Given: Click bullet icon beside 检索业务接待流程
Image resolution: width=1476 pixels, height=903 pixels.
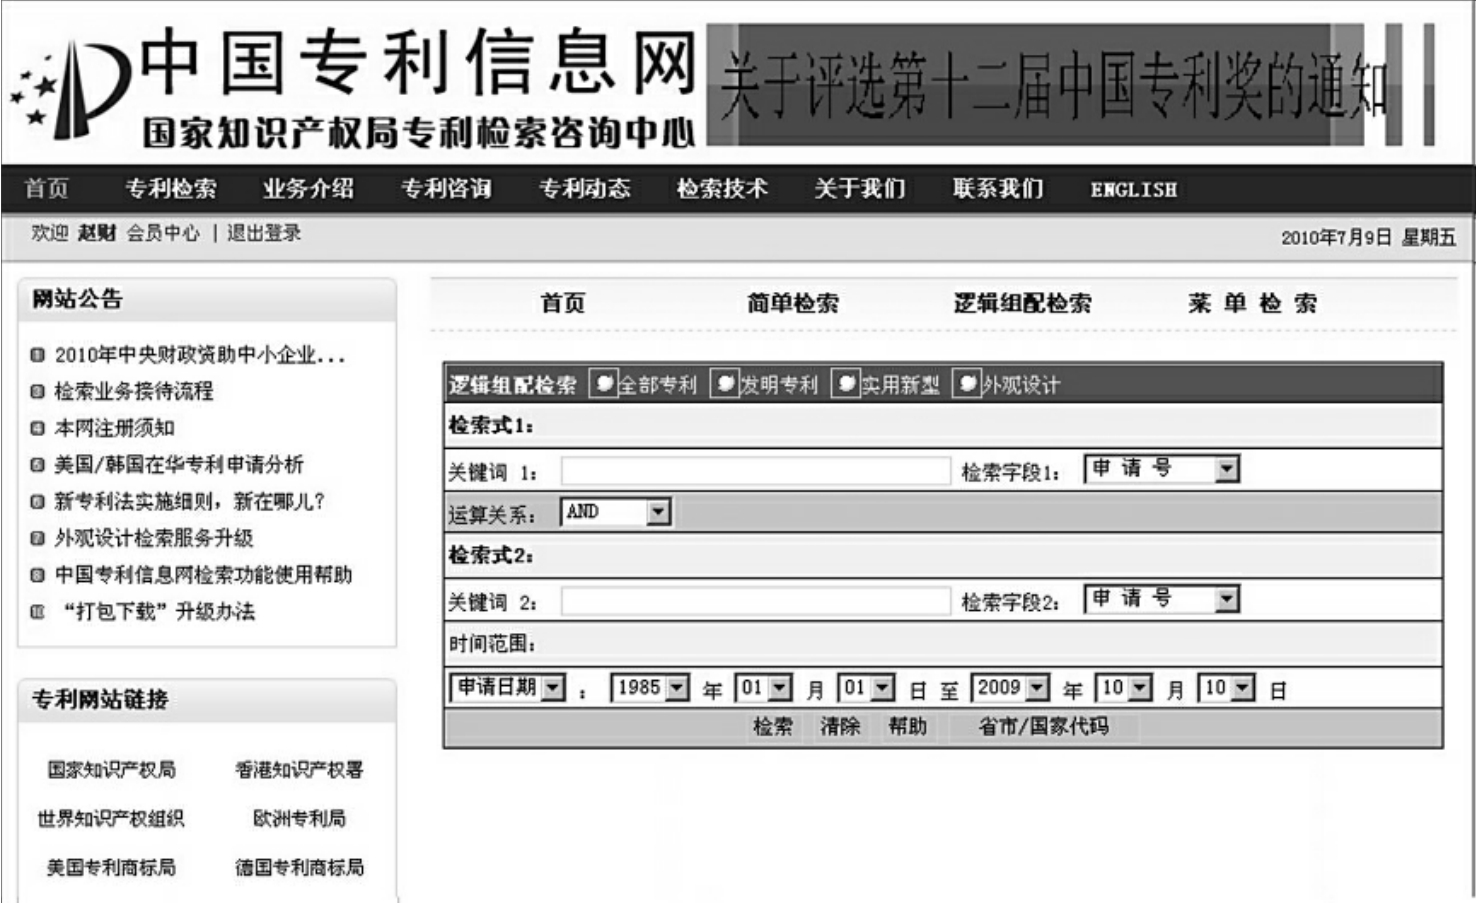Looking at the screenshot, I should click(x=38, y=392).
